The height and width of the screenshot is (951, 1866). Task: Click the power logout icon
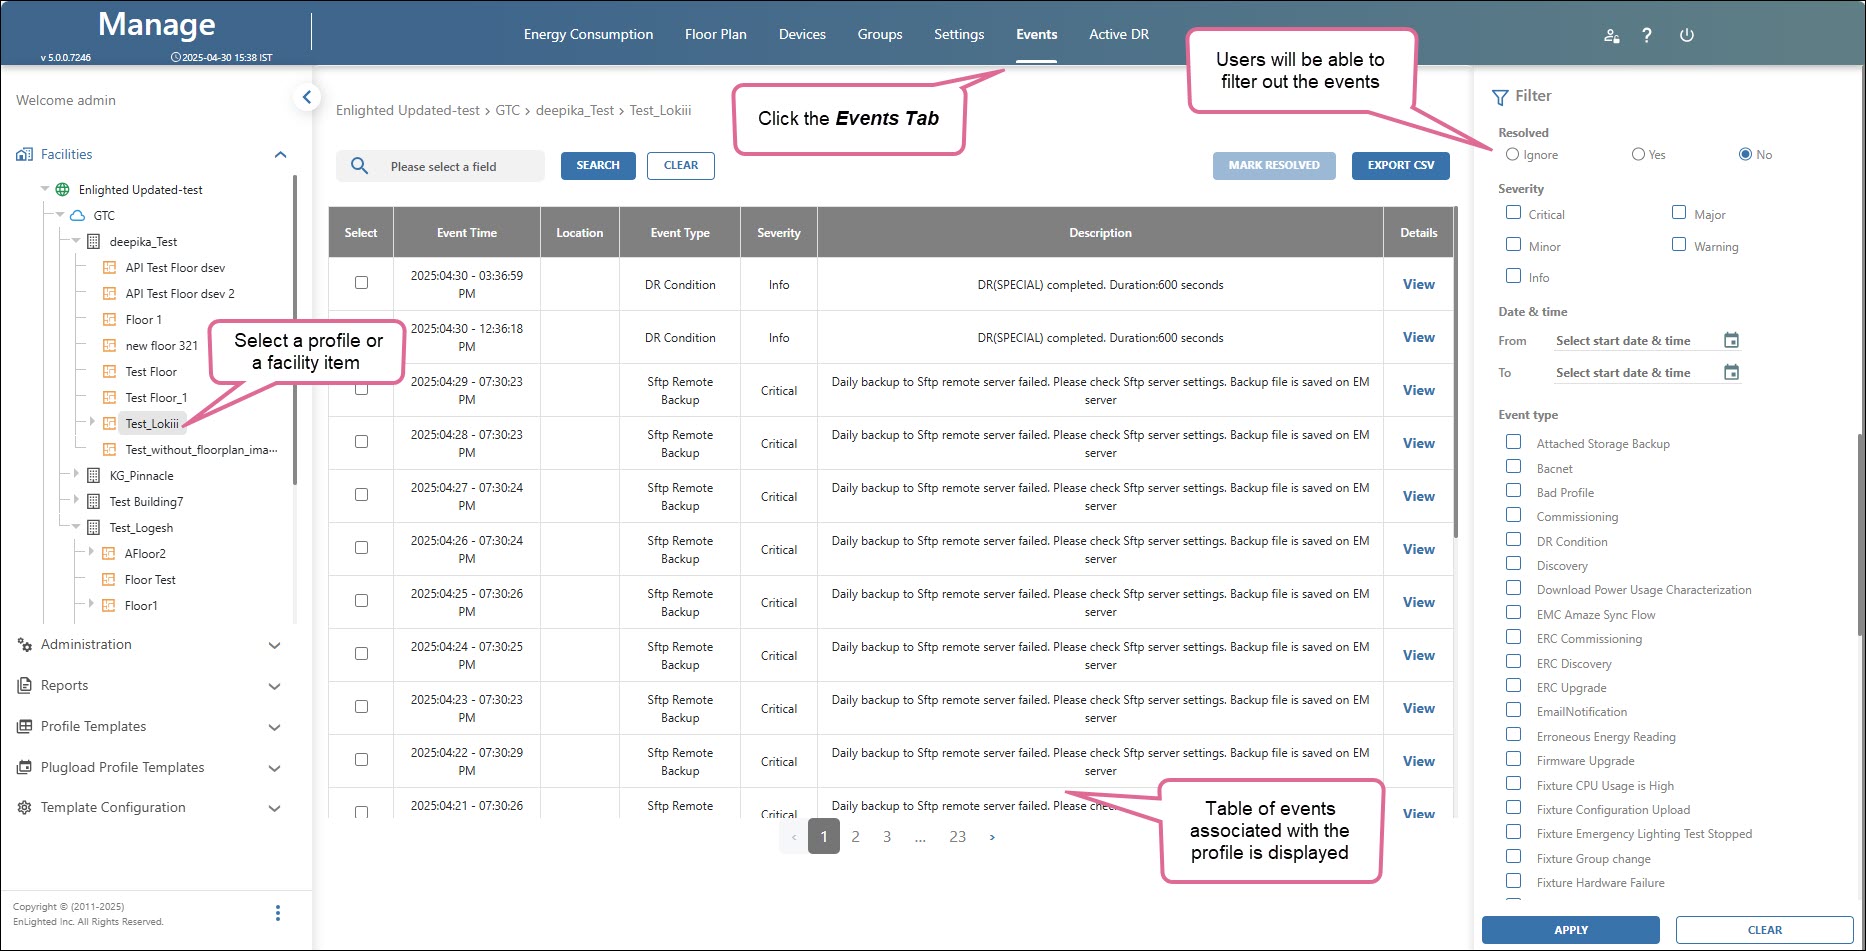click(1686, 35)
